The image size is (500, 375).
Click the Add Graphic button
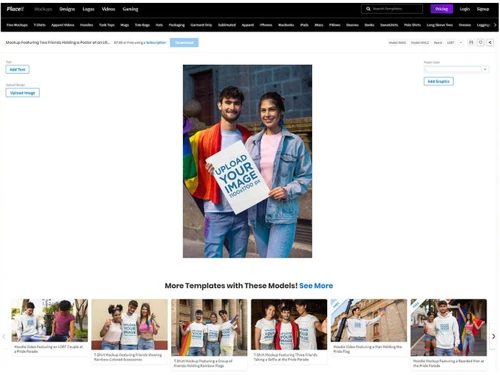[x=438, y=81]
